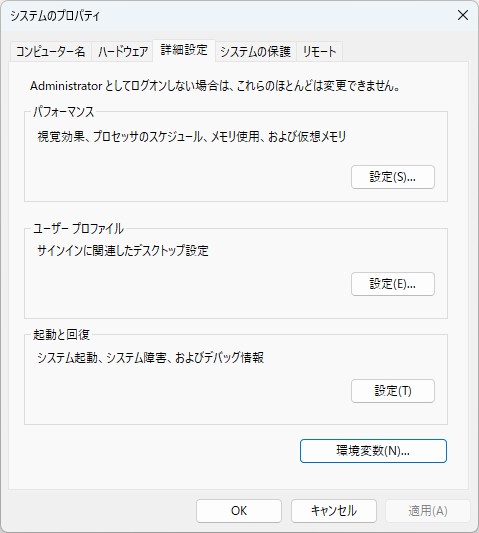
Task: Click the Administrator logon notice text
Action: pos(215,86)
